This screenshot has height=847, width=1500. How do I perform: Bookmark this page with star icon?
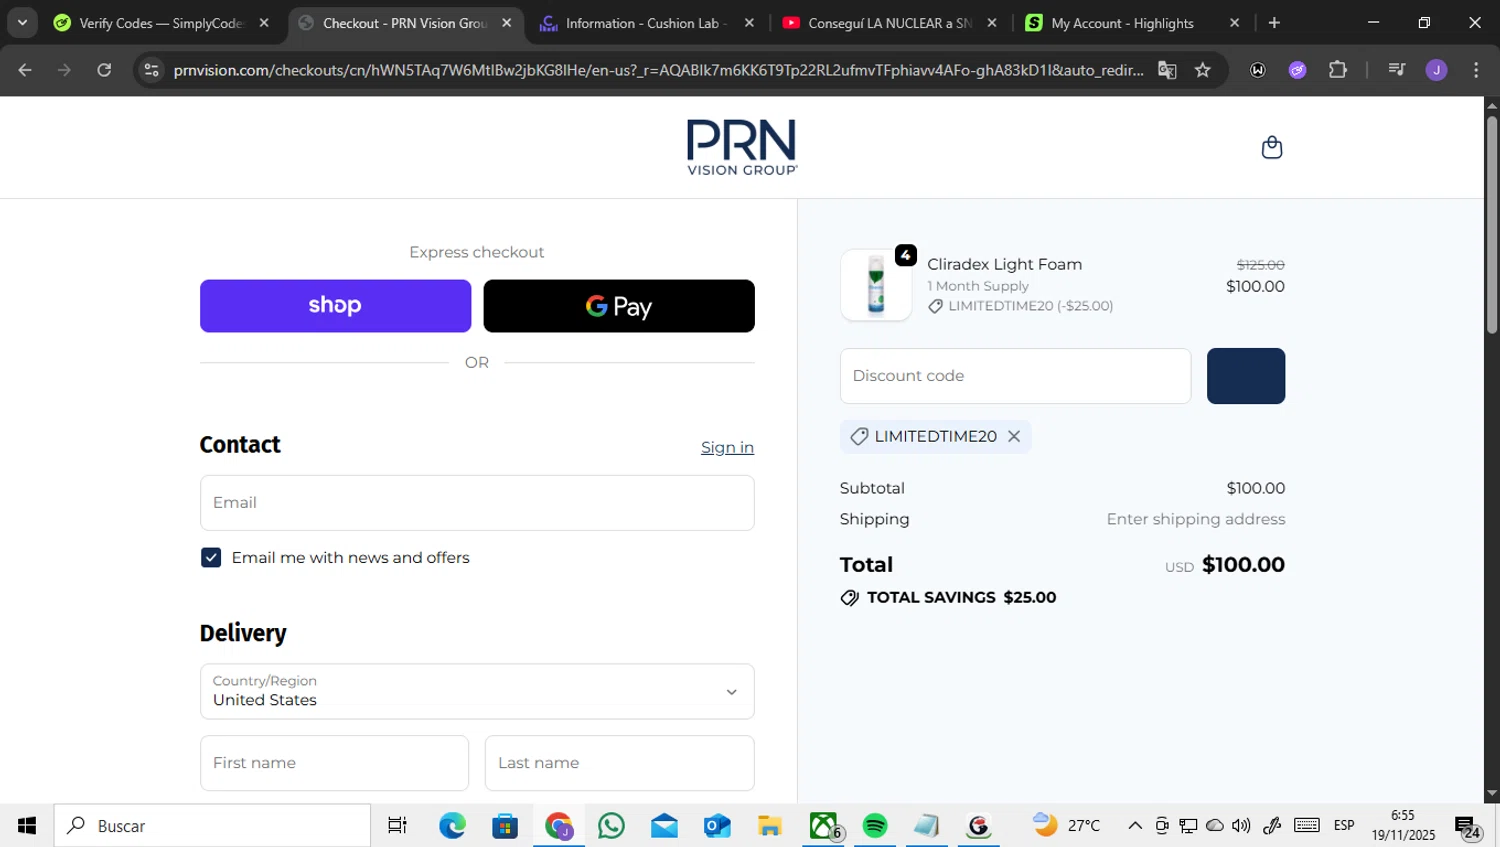click(1203, 70)
